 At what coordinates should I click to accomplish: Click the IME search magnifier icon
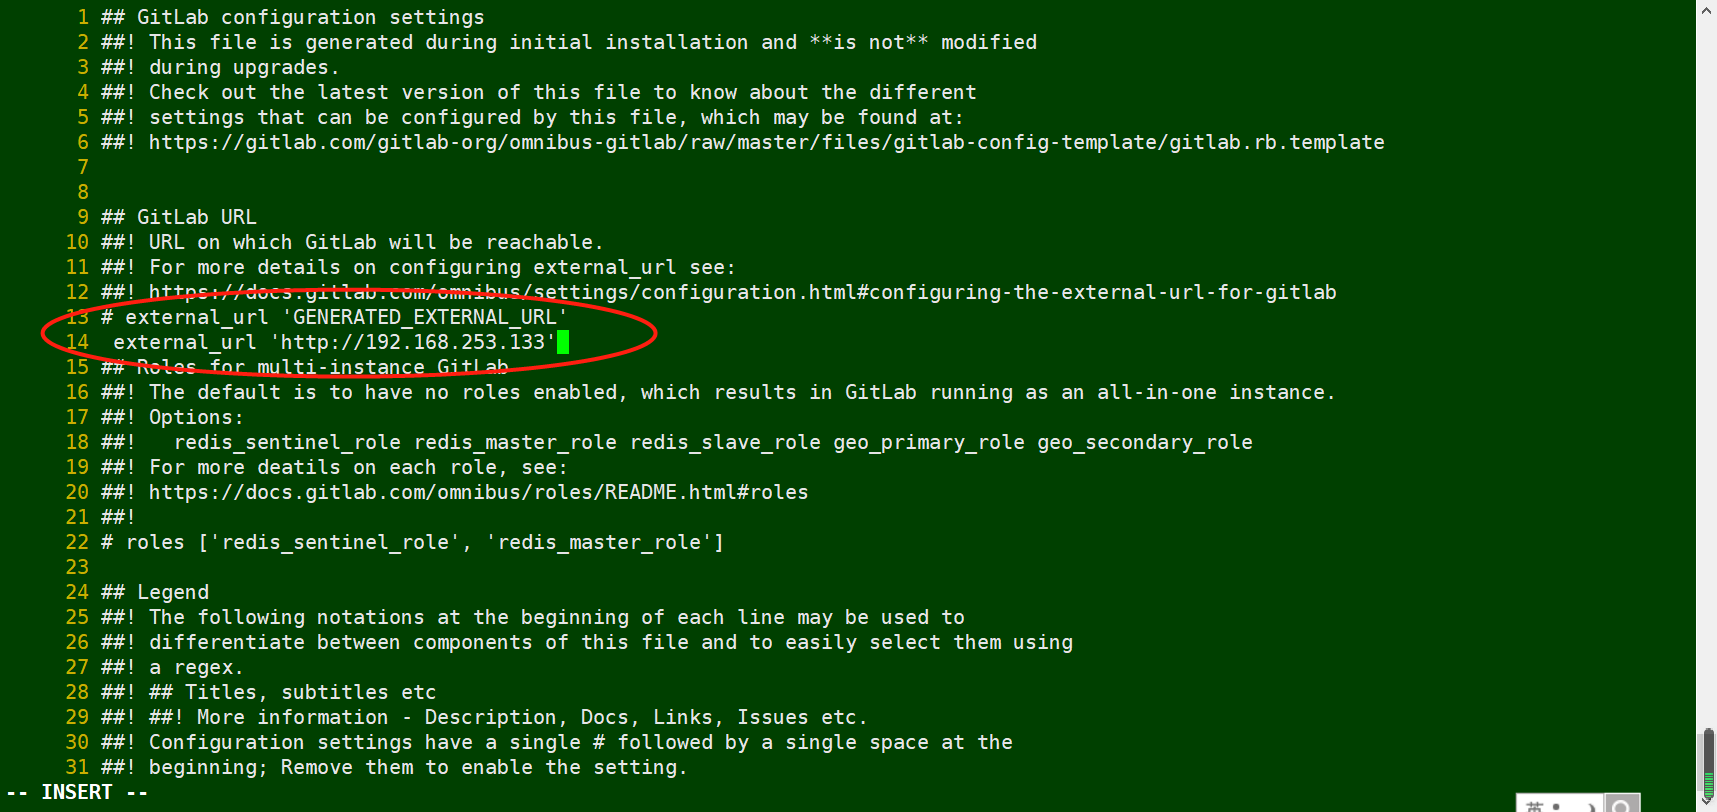point(1622,804)
